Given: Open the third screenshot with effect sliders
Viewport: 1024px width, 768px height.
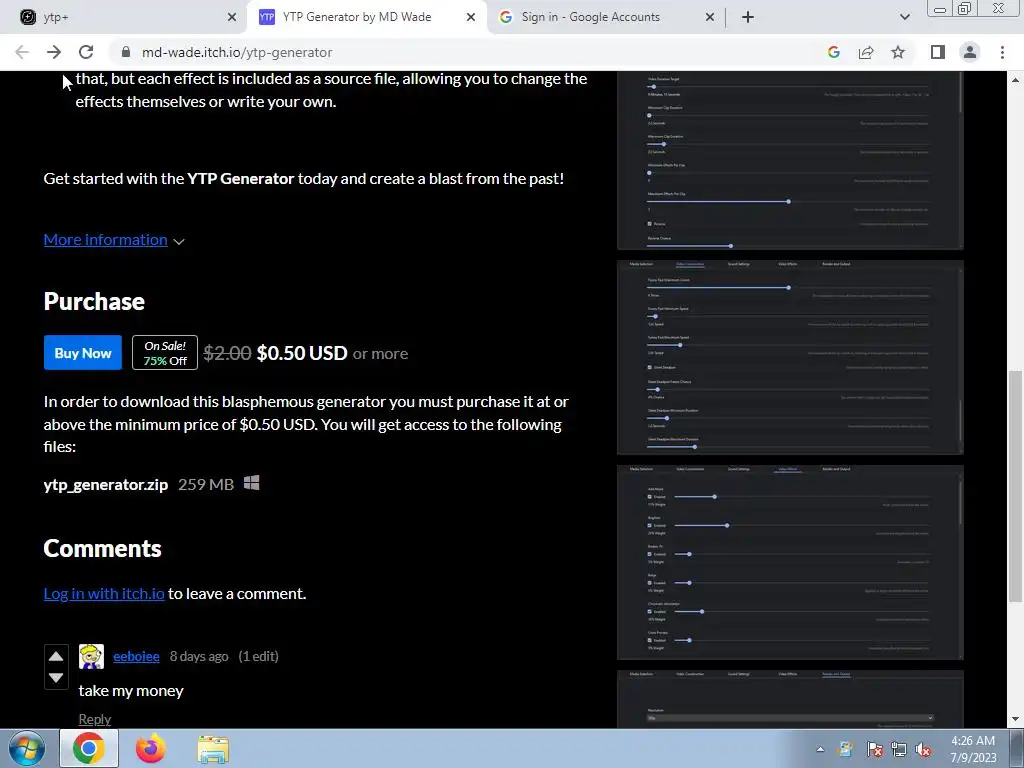Looking at the screenshot, I should (x=790, y=562).
